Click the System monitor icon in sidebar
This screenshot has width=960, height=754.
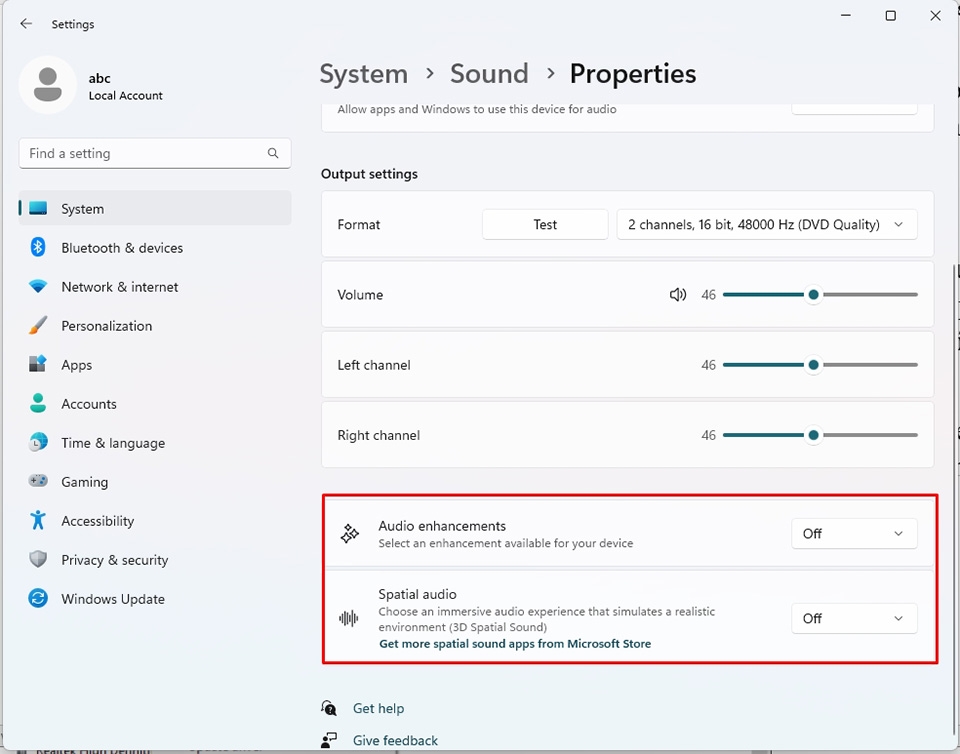pyautogui.click(x=38, y=209)
